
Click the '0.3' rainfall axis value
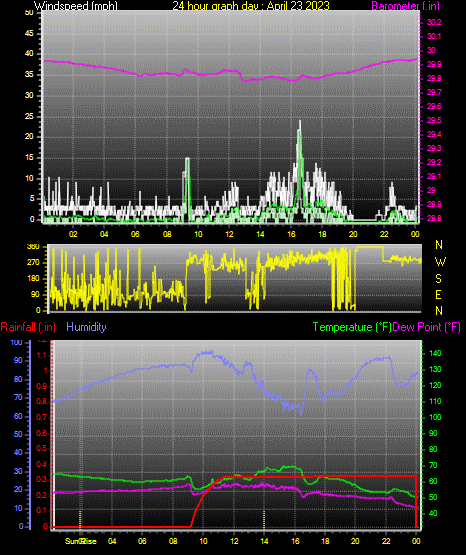tap(42, 480)
